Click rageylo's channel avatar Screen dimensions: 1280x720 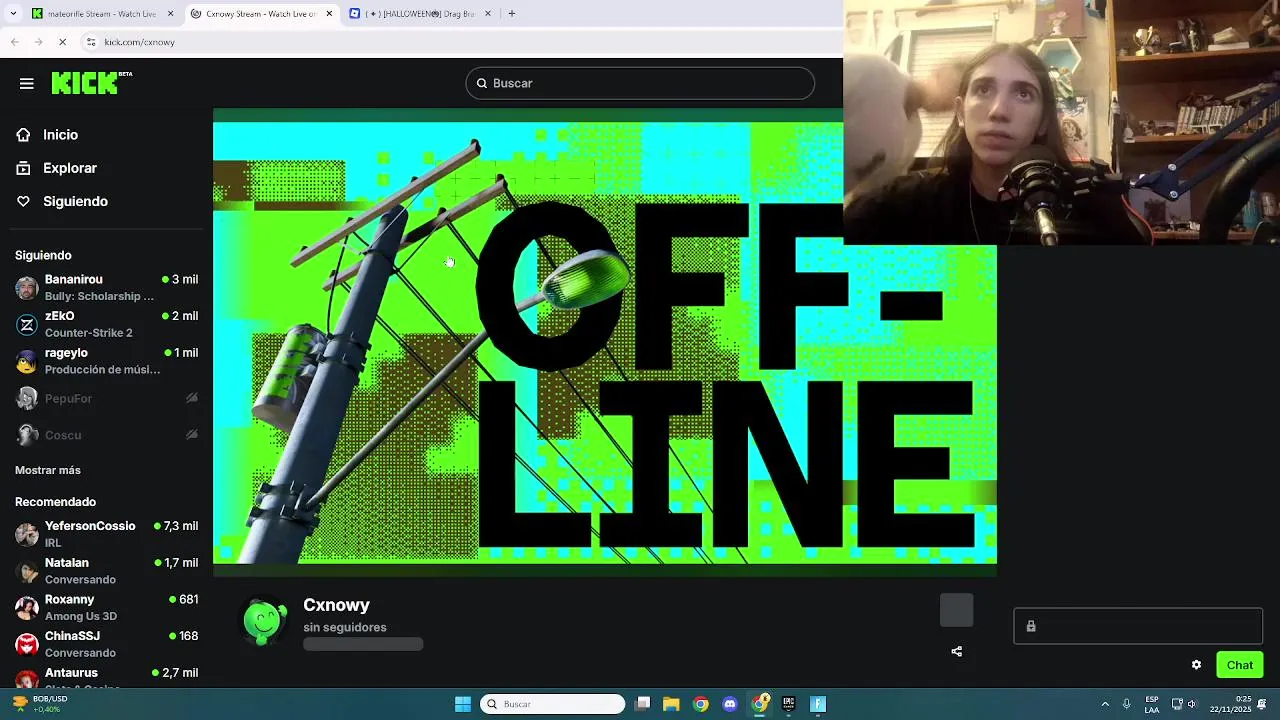[27, 361]
